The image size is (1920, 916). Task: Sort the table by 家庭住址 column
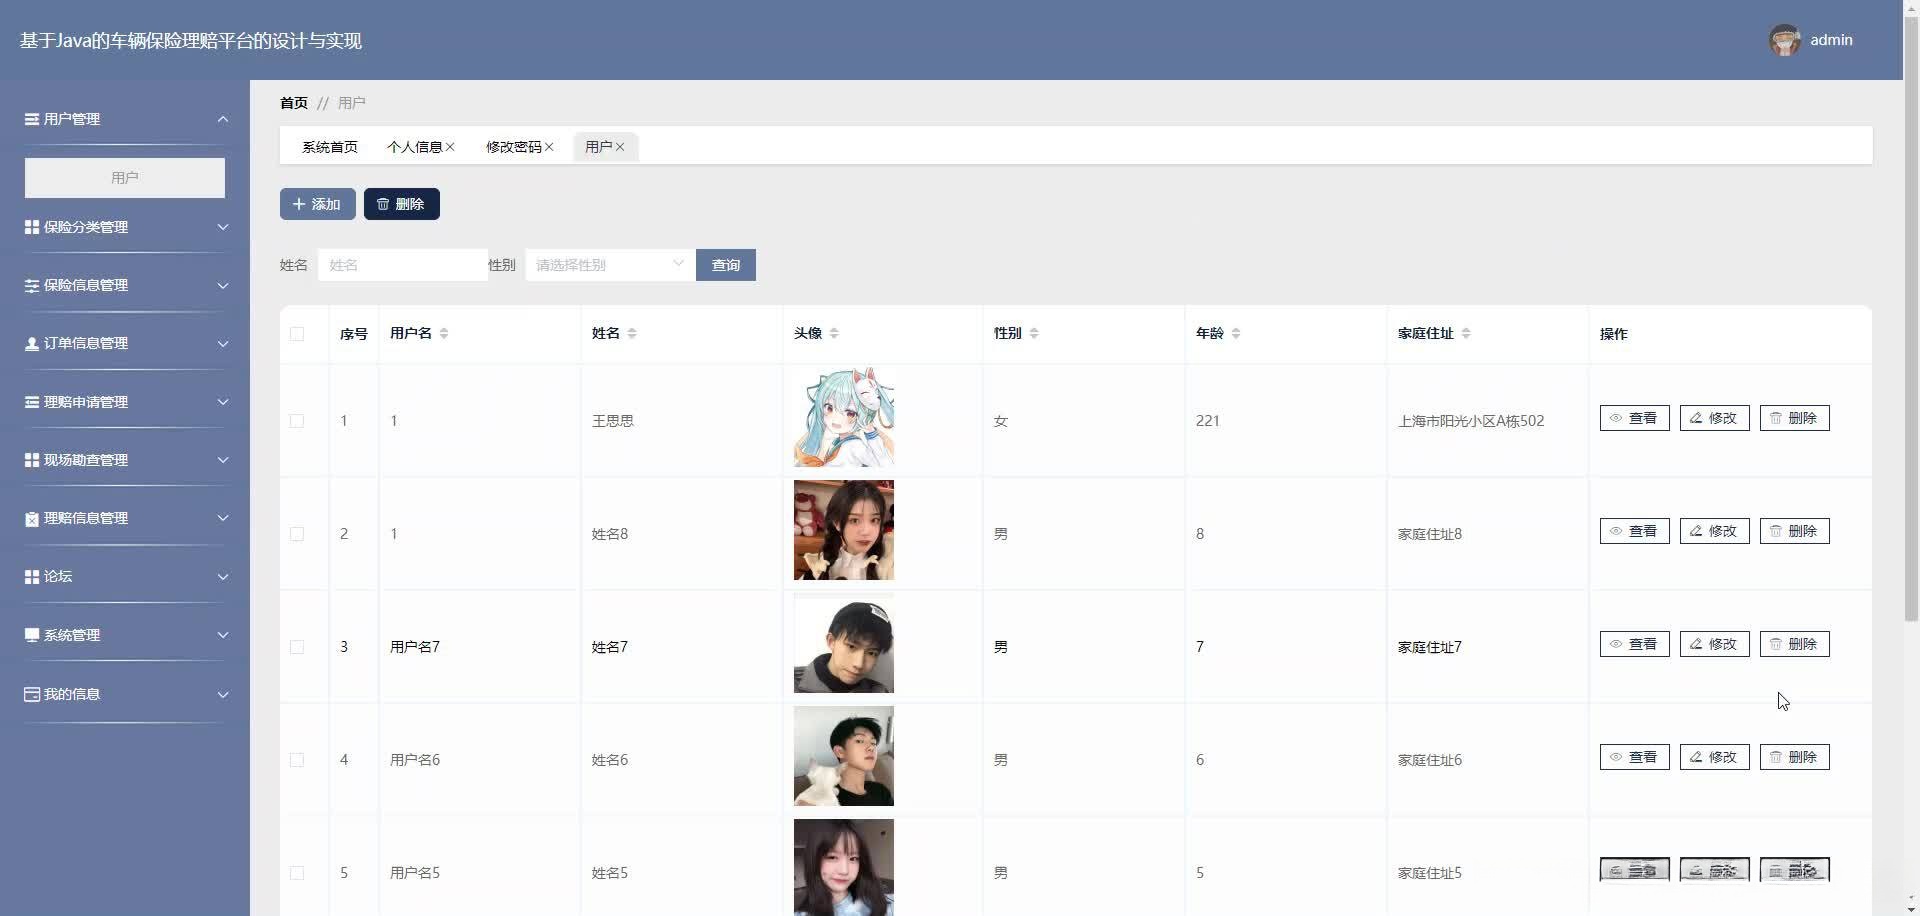tap(1466, 333)
